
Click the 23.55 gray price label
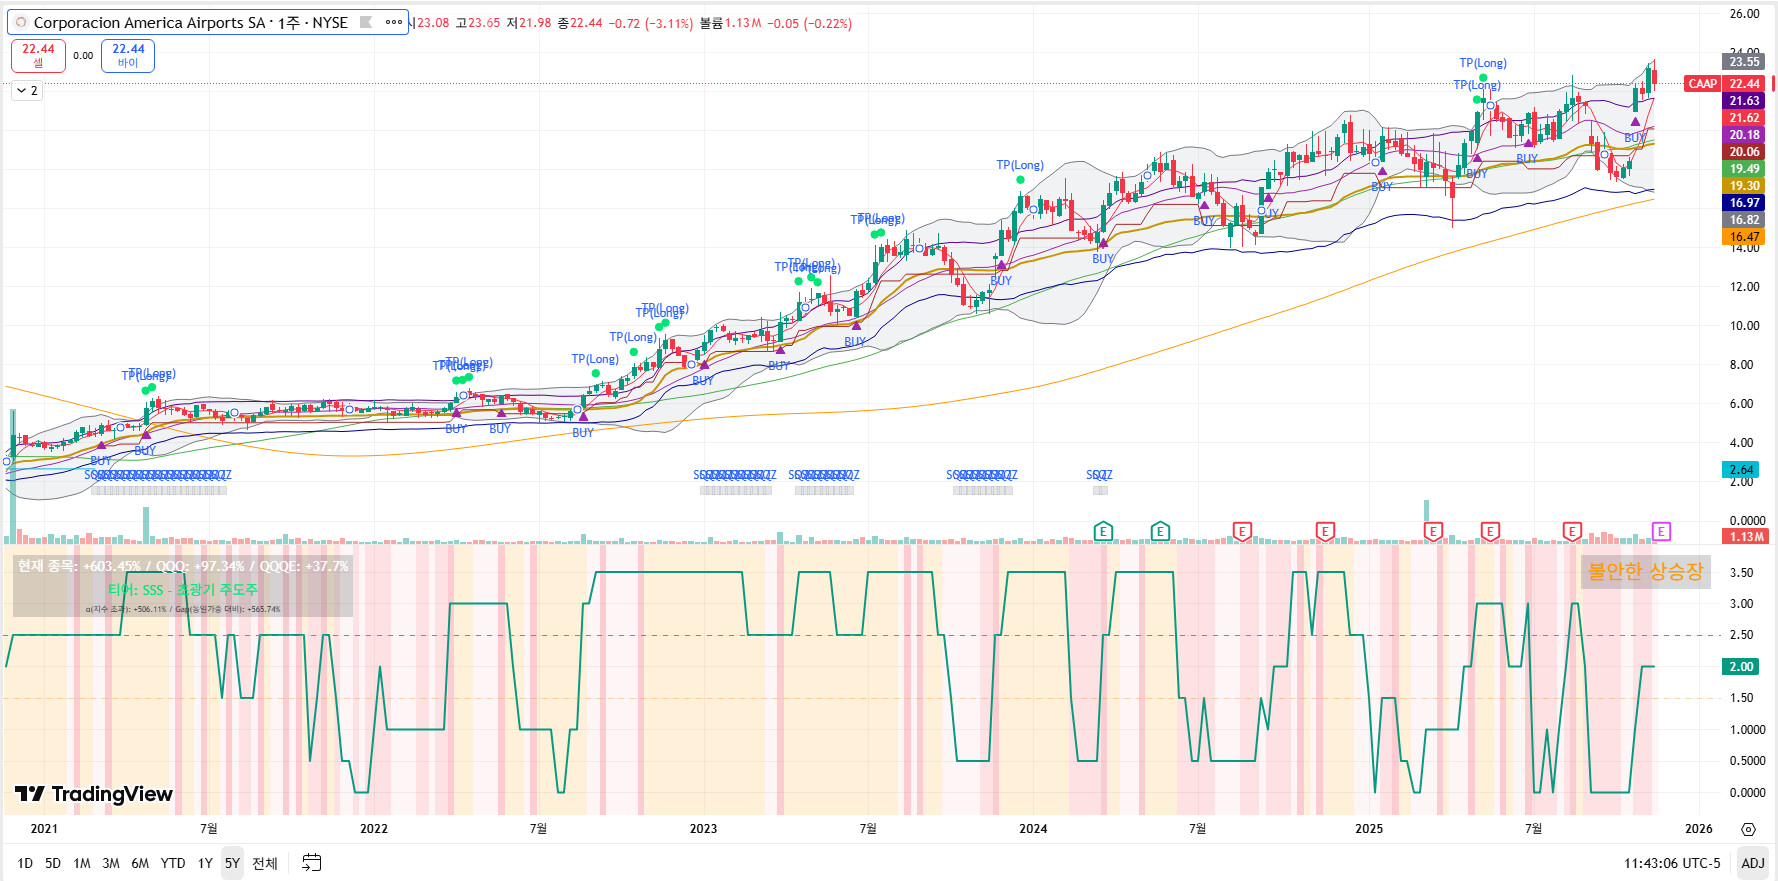(x=1744, y=62)
